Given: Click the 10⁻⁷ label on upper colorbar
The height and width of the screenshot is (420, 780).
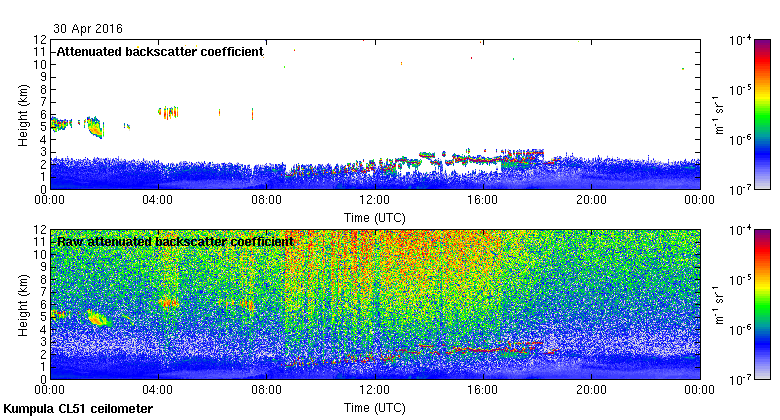Looking at the screenshot, I should (740, 190).
